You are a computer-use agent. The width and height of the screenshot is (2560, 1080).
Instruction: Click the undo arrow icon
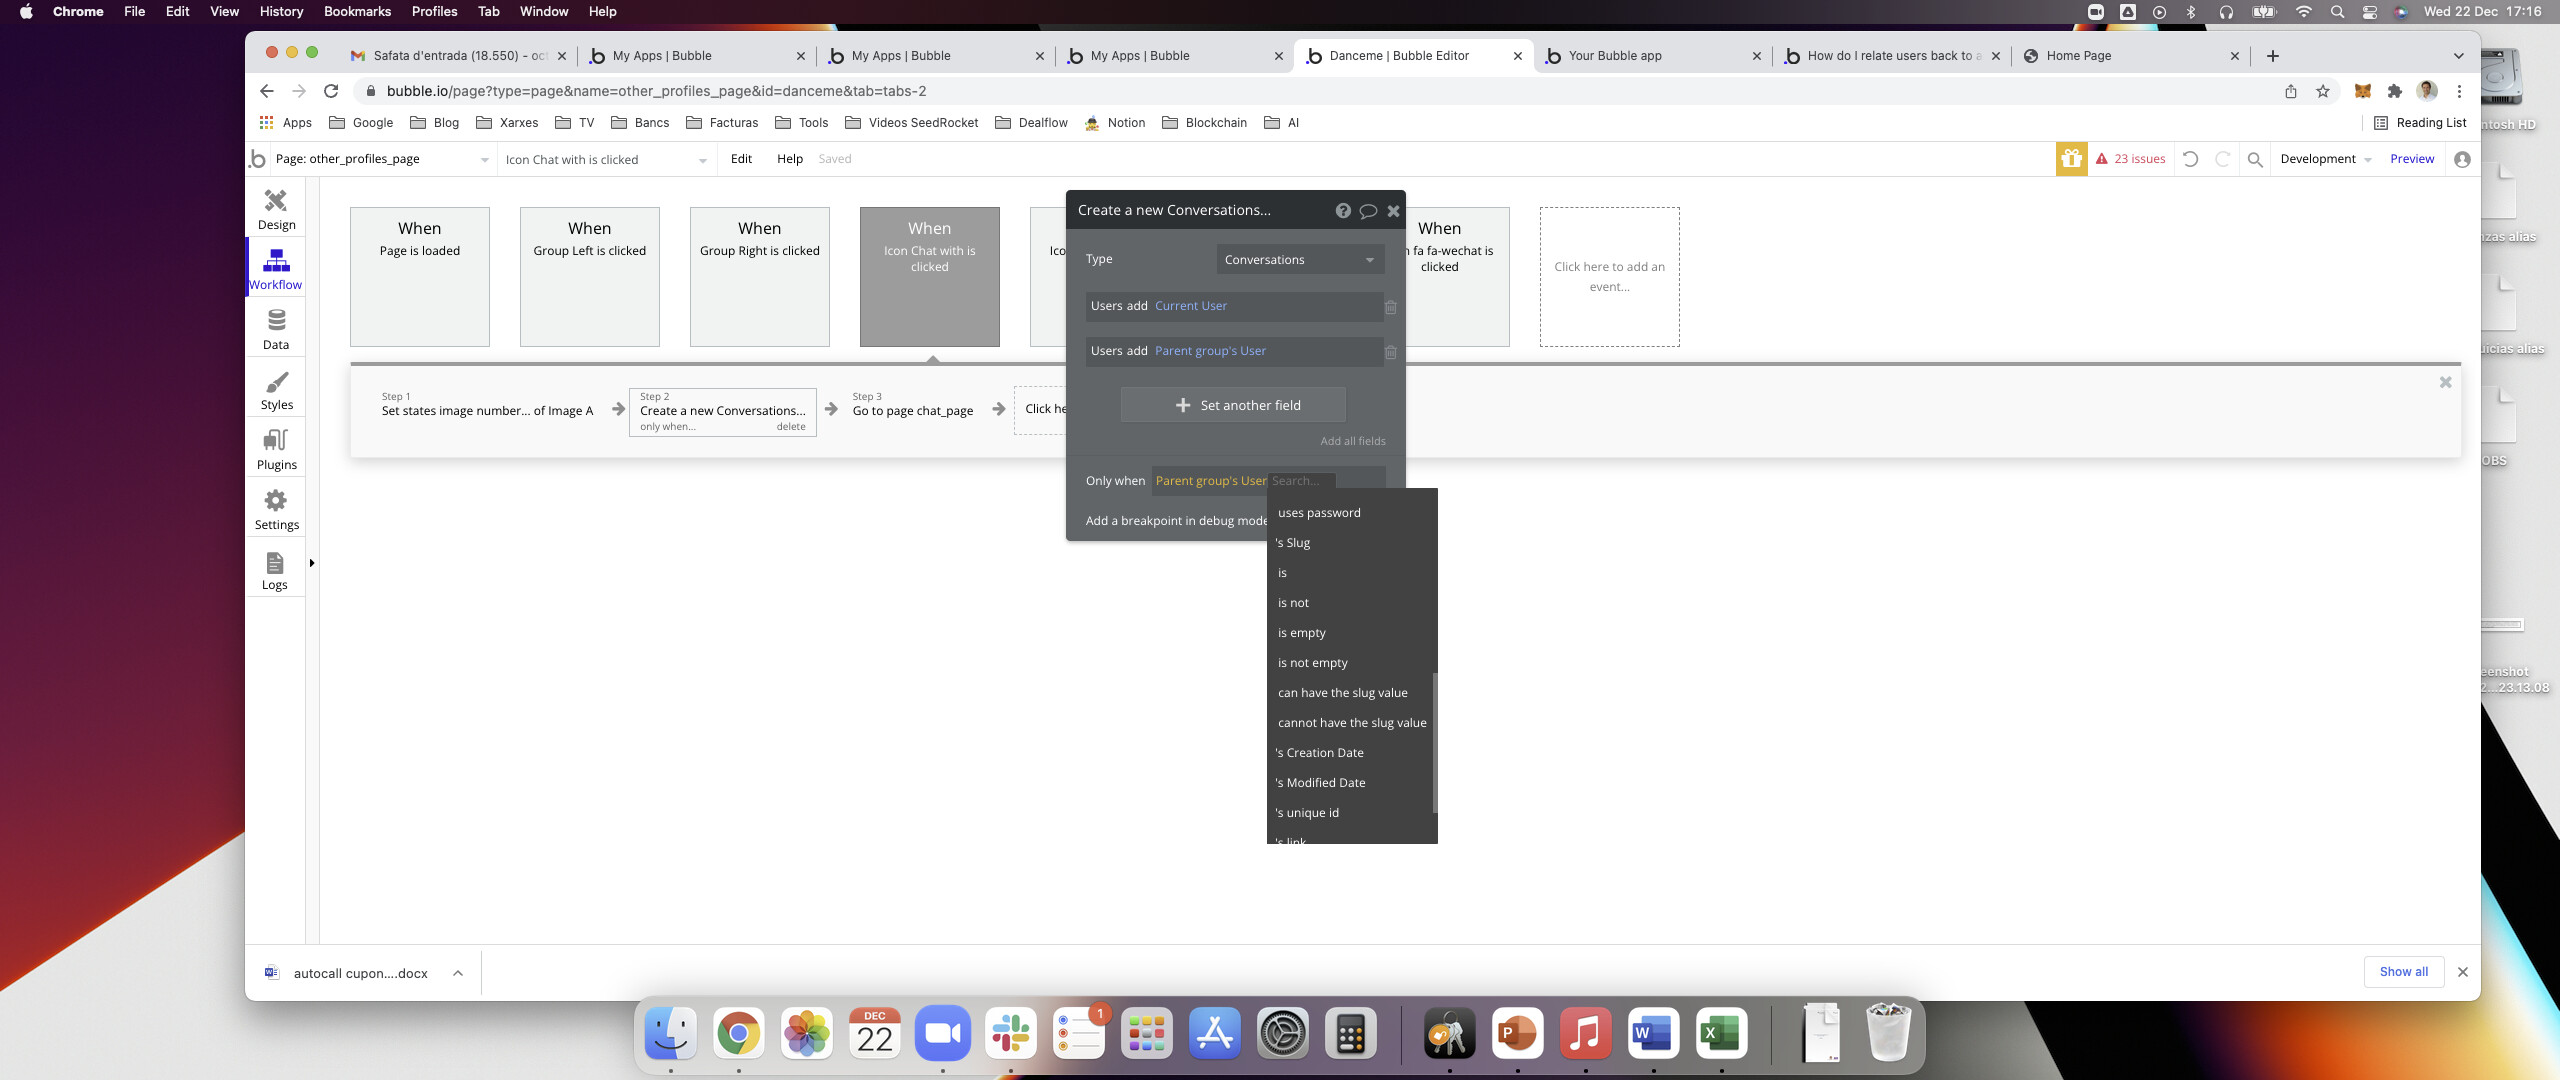[x=2190, y=159]
